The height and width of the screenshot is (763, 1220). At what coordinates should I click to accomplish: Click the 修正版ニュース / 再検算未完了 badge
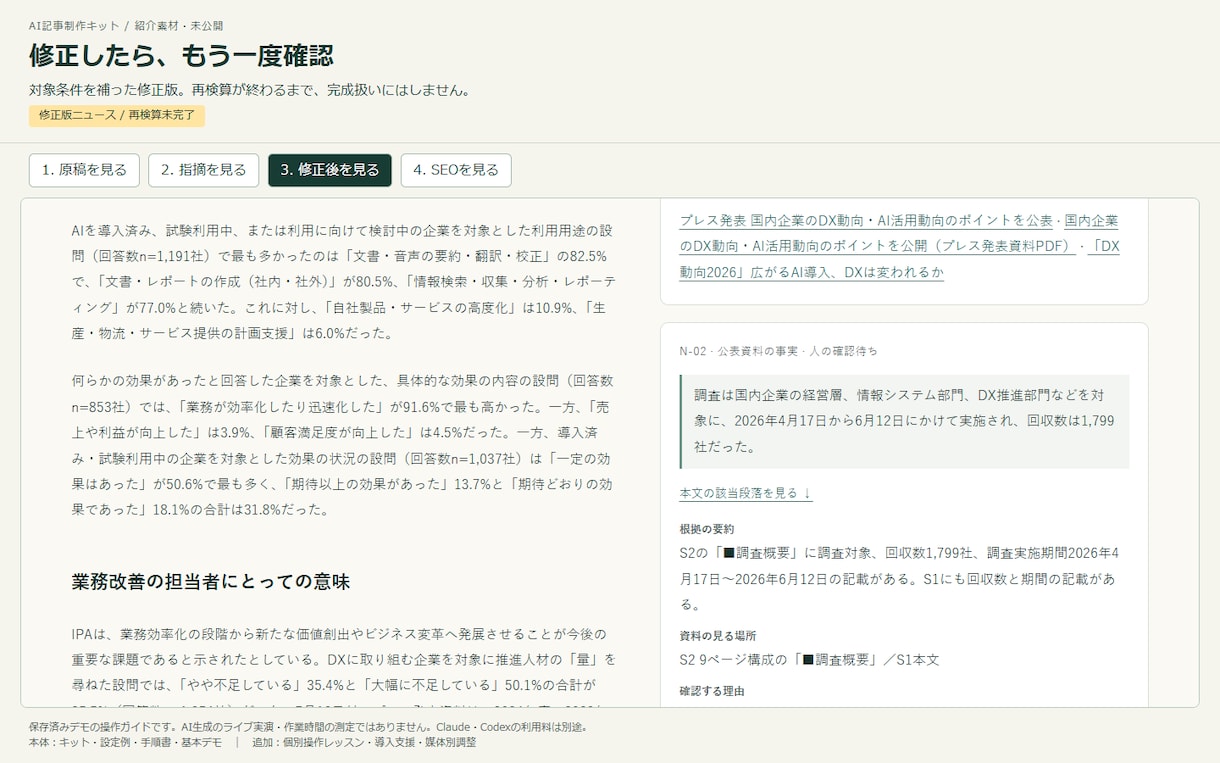pyautogui.click(x=117, y=115)
